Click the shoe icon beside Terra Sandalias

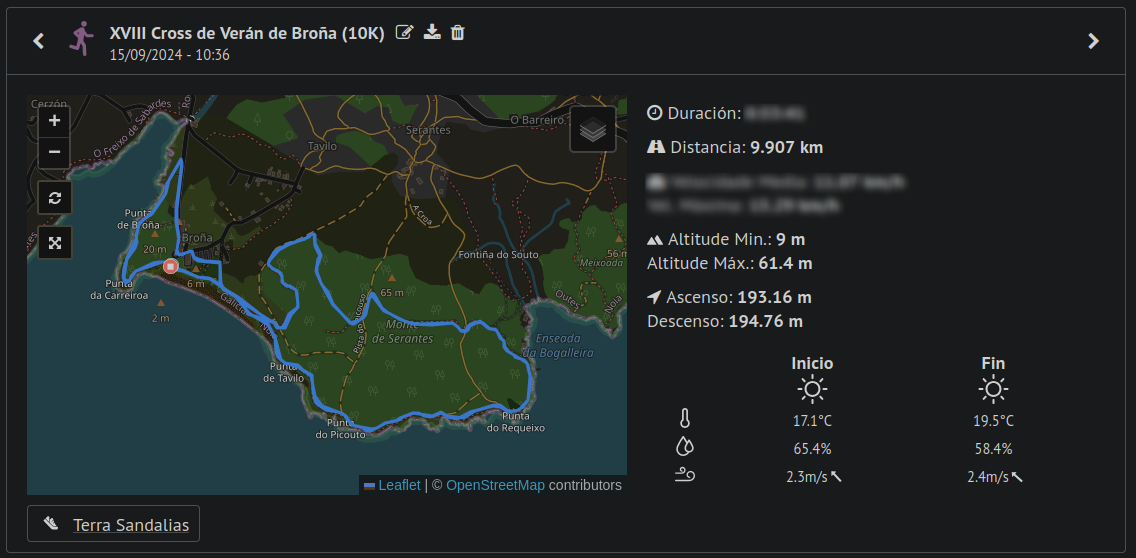pos(51,523)
